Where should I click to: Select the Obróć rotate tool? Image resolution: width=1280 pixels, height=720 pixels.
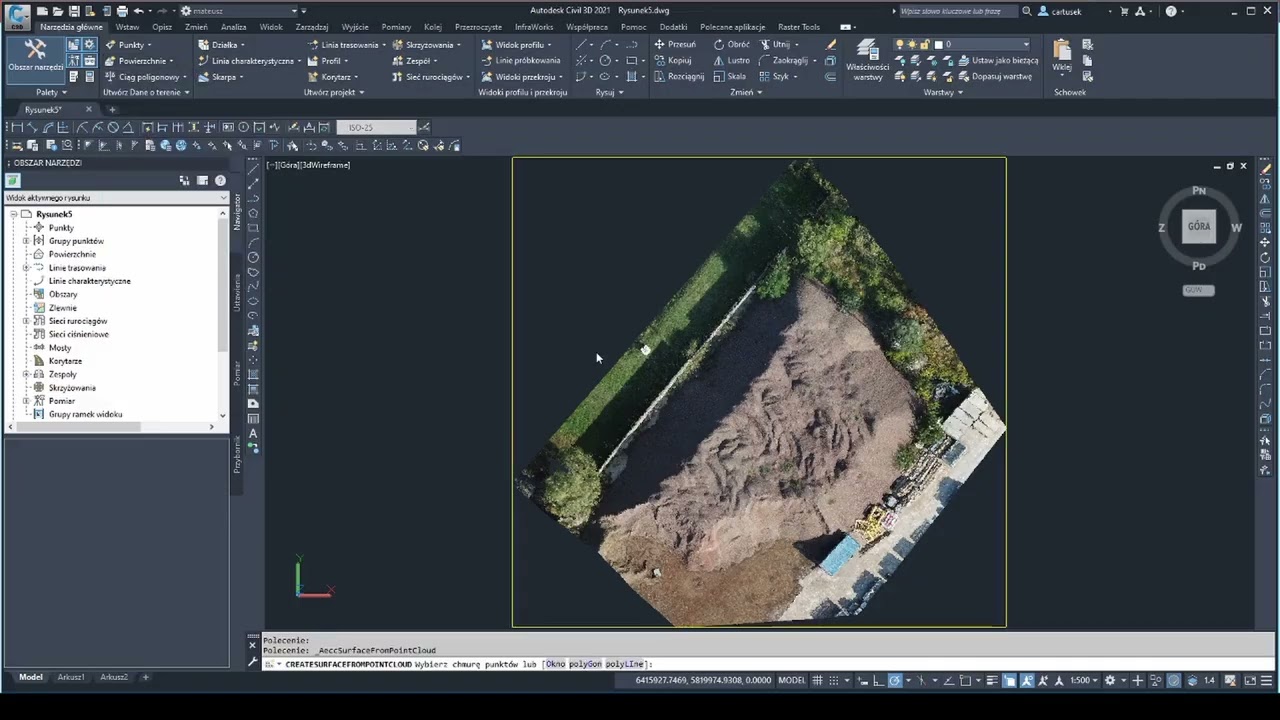tap(732, 44)
